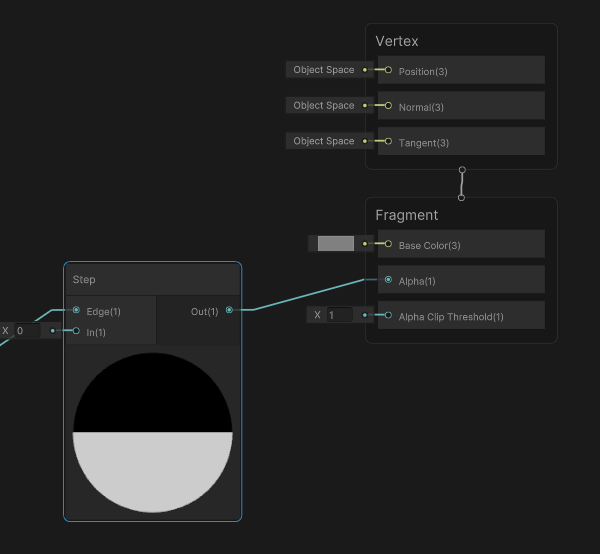Click the Vertex Position(3) input port
Viewport: 600px width, 554px height.
tap(388, 70)
